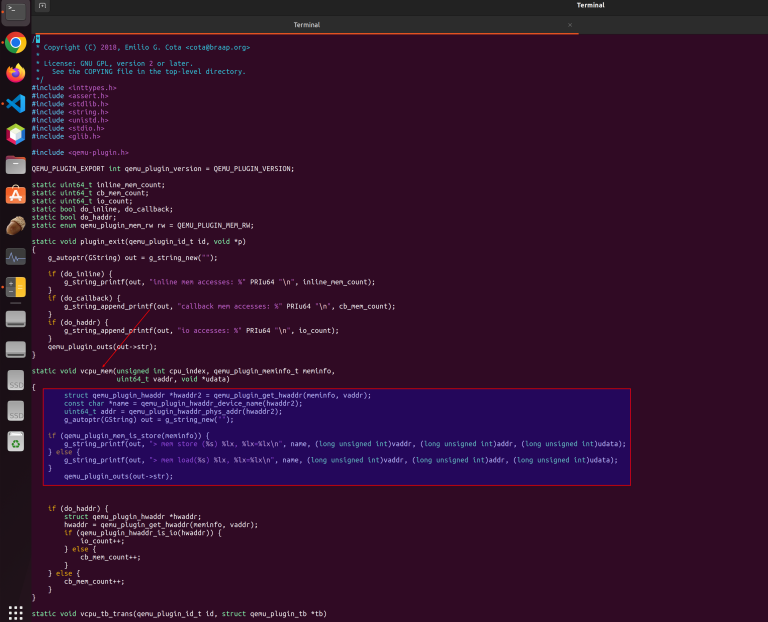Close the Terminal tab with x
The height and width of the screenshot is (622, 768).
[570, 25]
